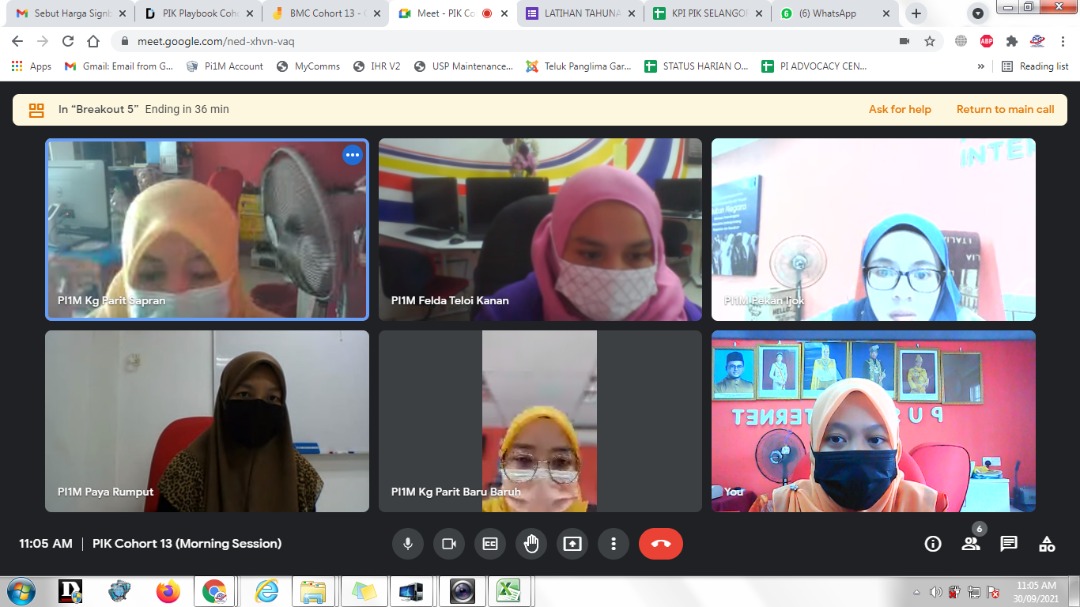Open more options in call controls
Viewport: 1080px width, 607px height.
point(613,544)
